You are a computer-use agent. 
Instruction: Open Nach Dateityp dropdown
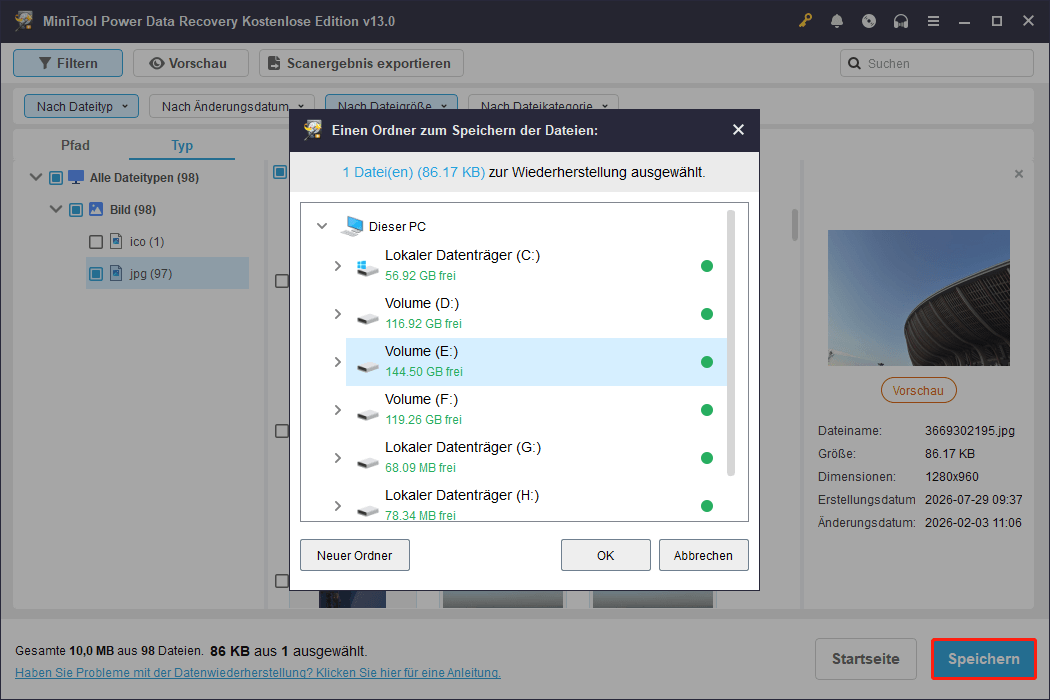81,106
